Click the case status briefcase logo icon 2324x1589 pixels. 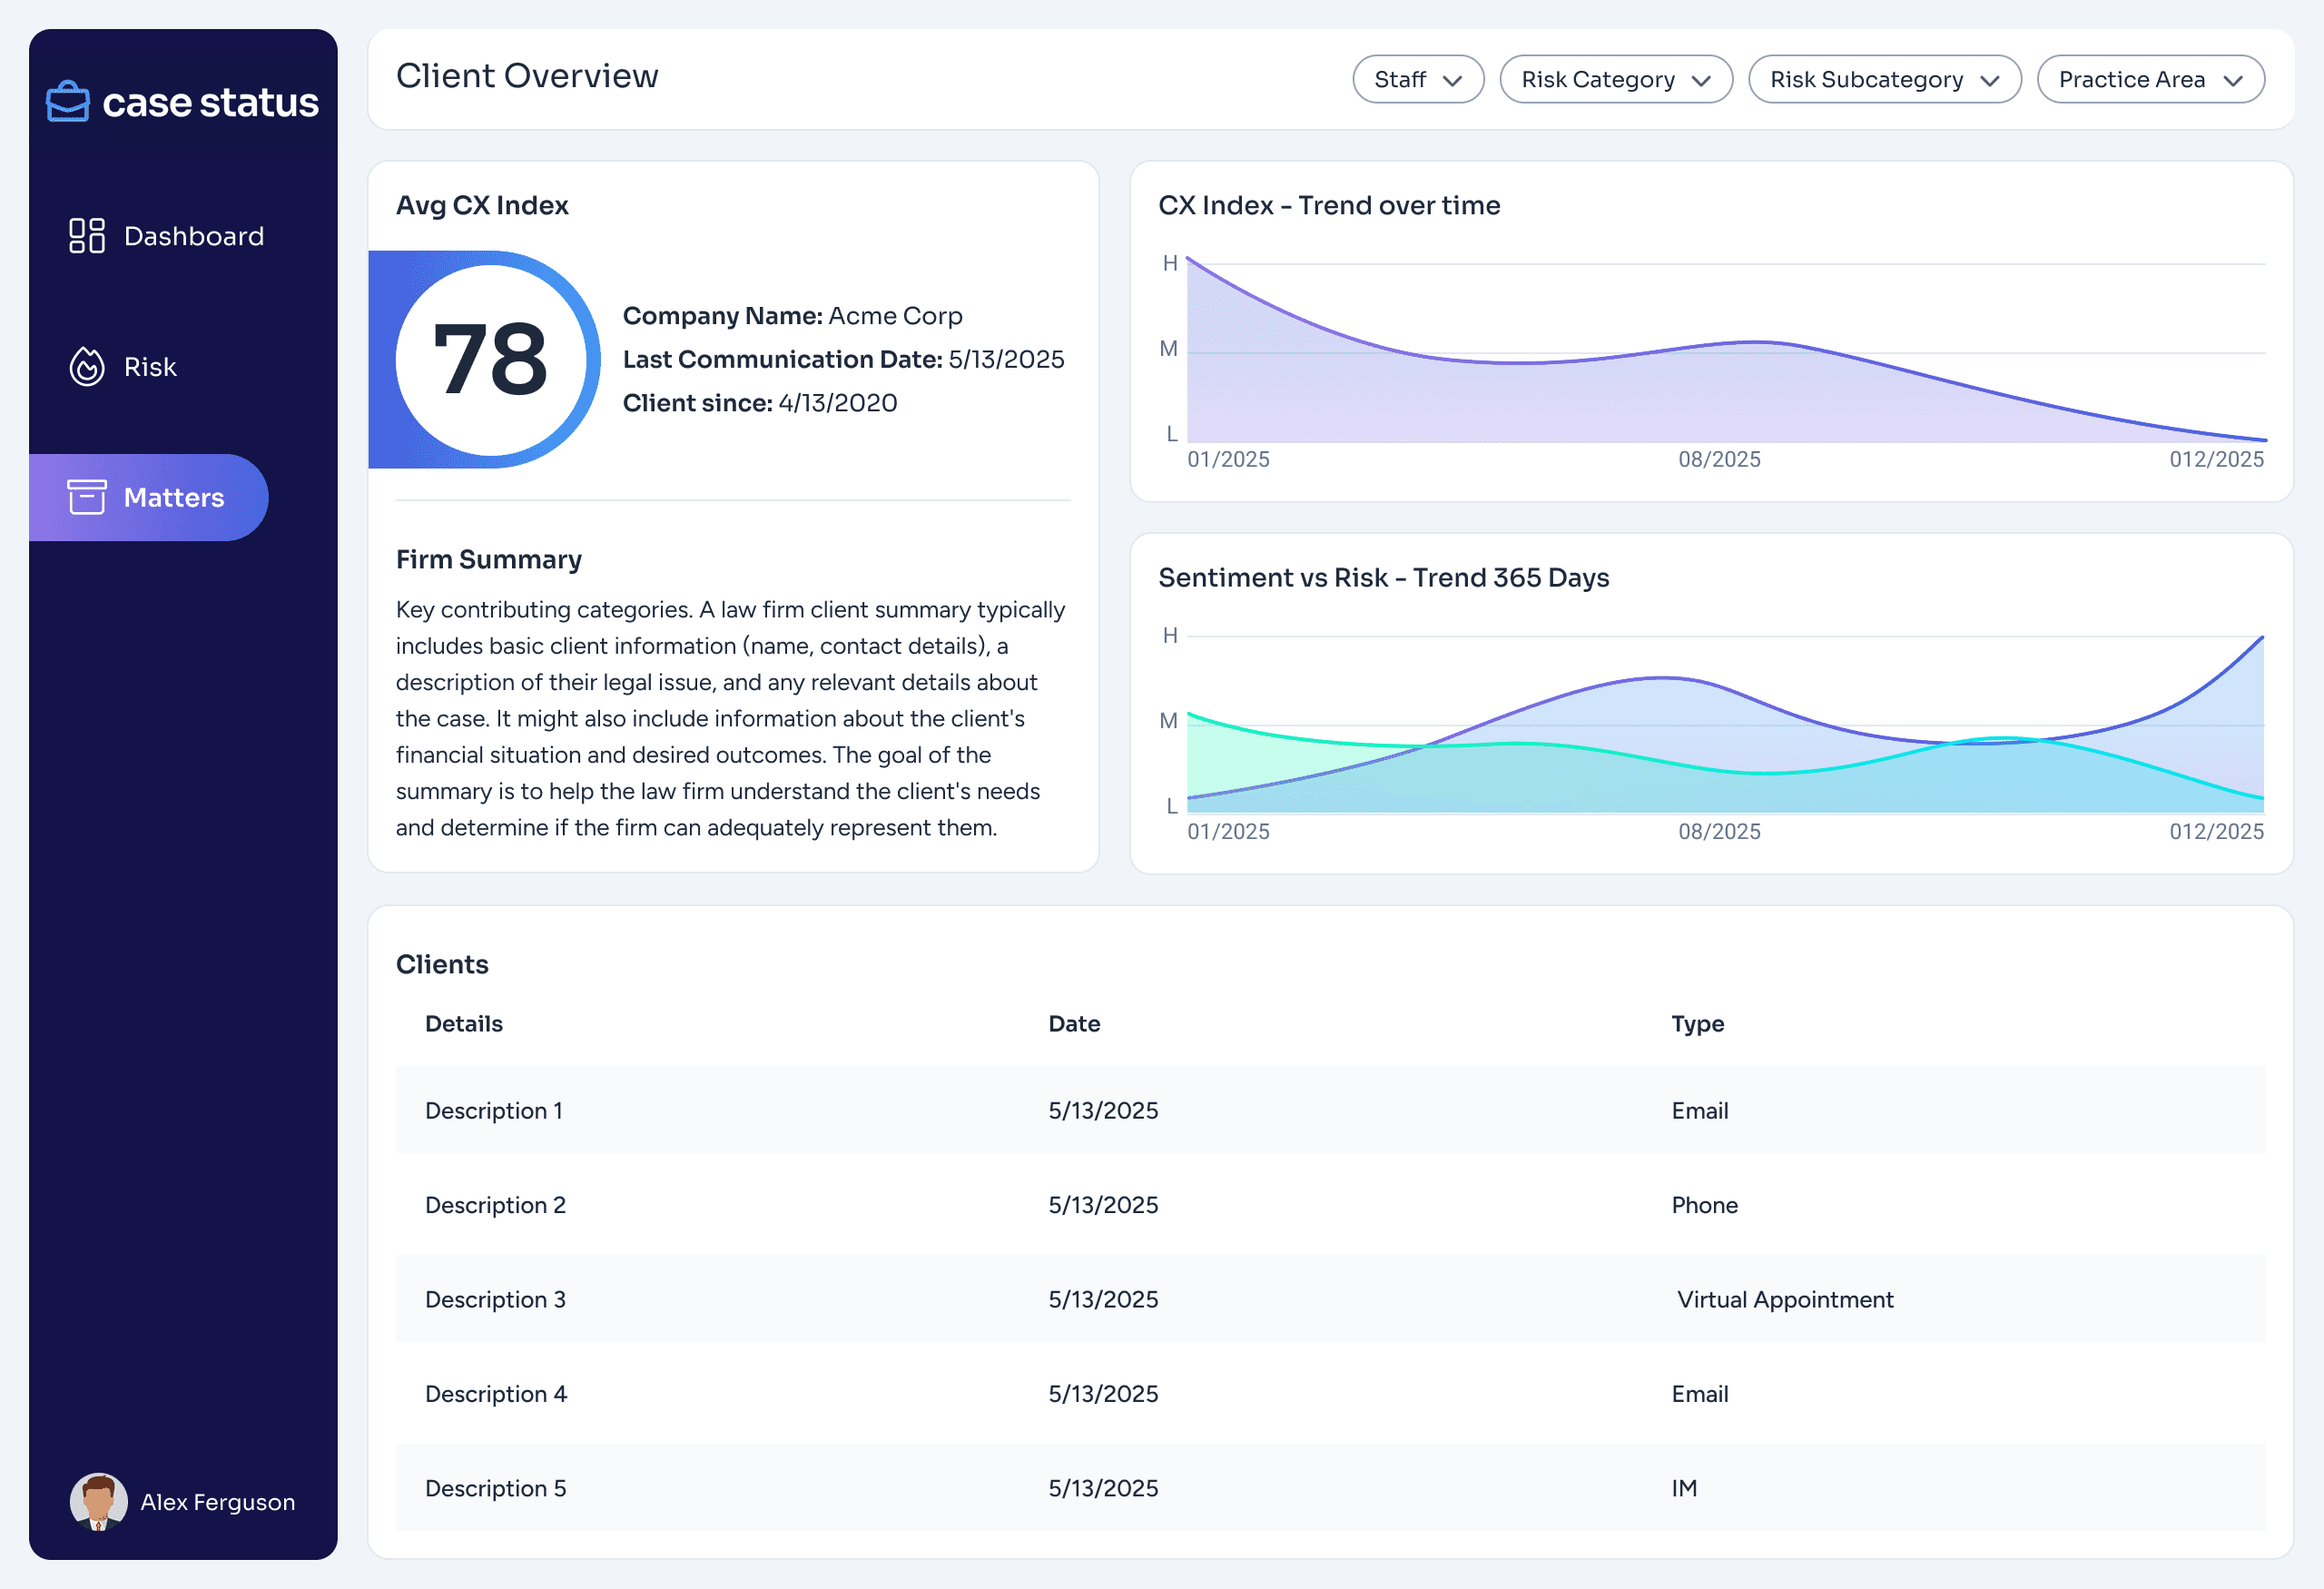click(x=68, y=102)
